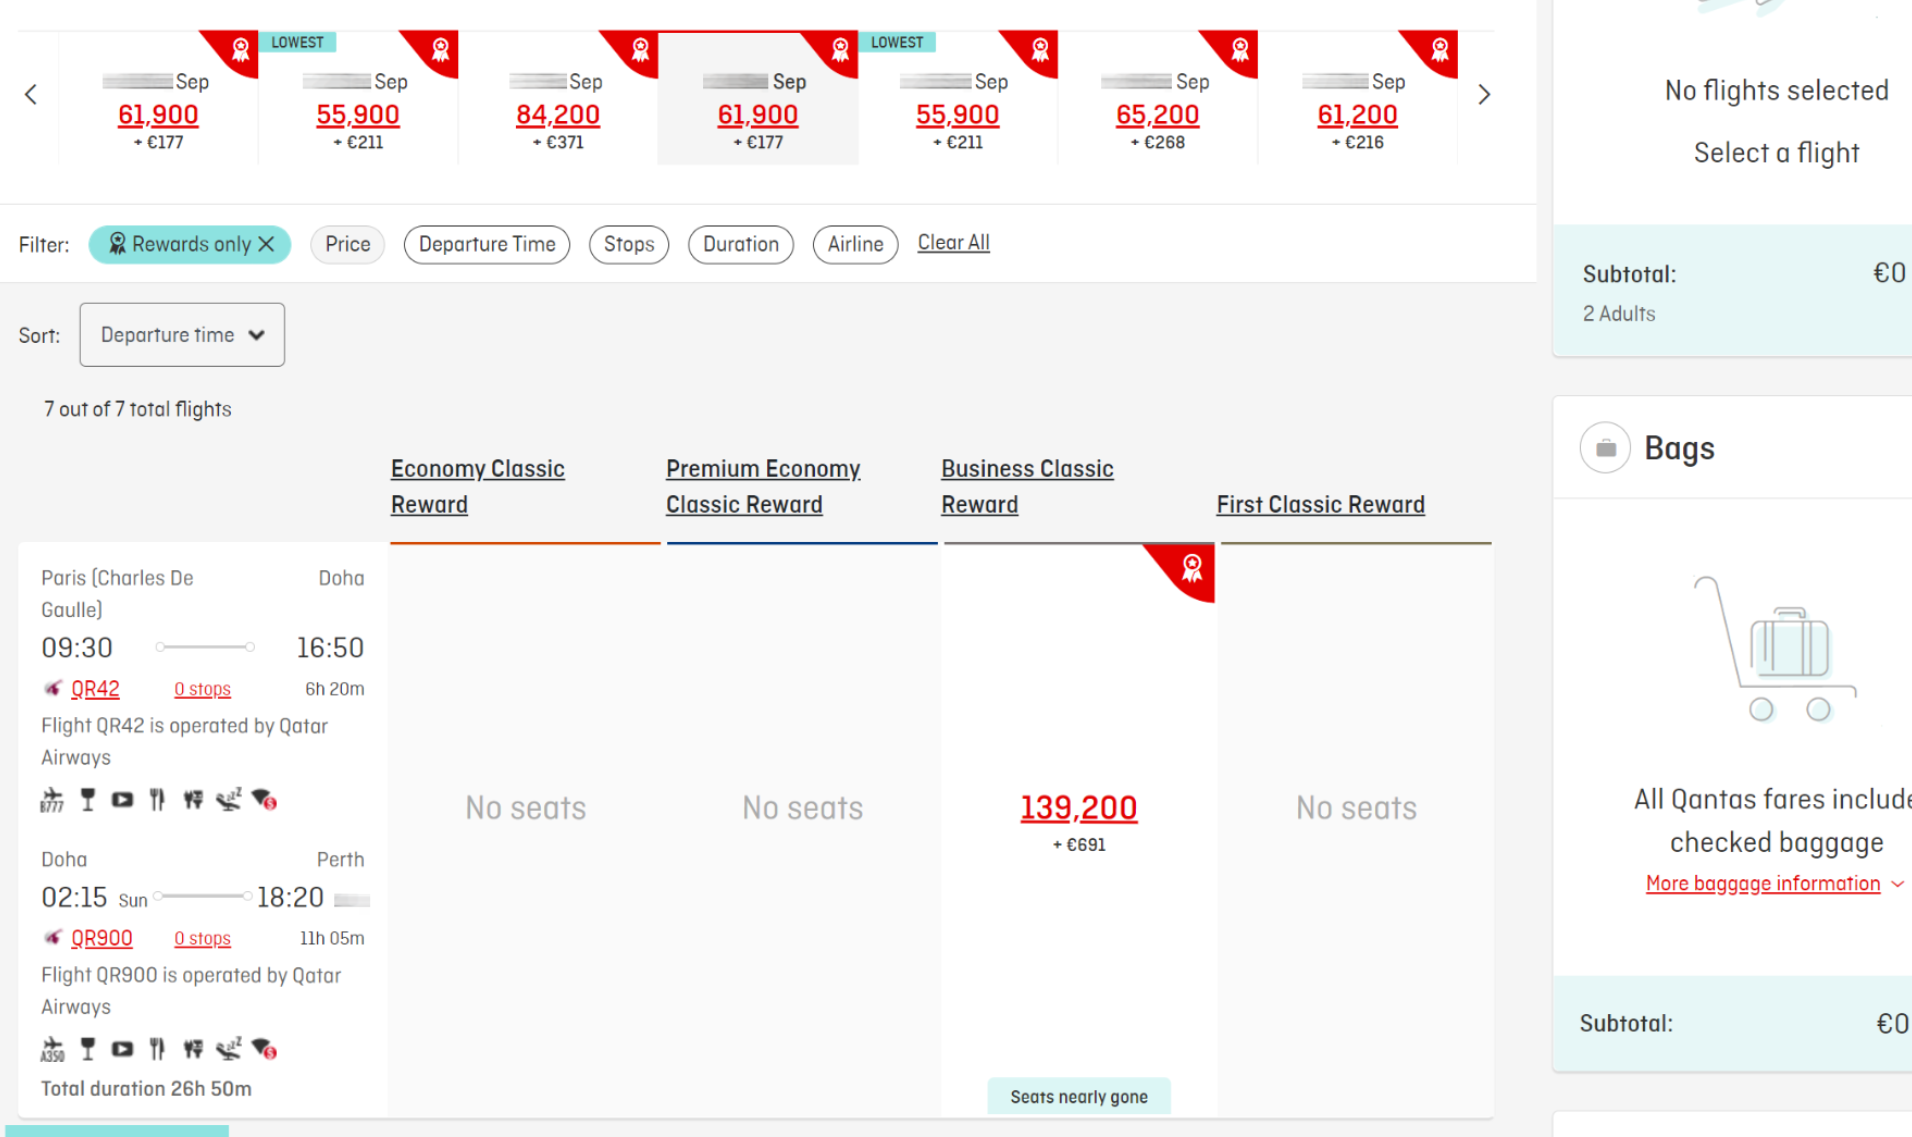Viewport: 1912px width, 1137px height.
Task: Open the 0 stops link for QR900
Action: [202, 939]
